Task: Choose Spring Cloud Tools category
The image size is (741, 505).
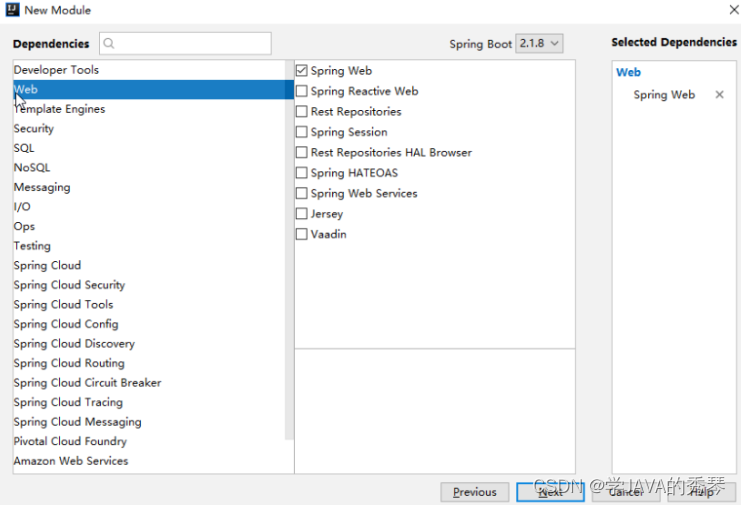Action: [x=149, y=304]
